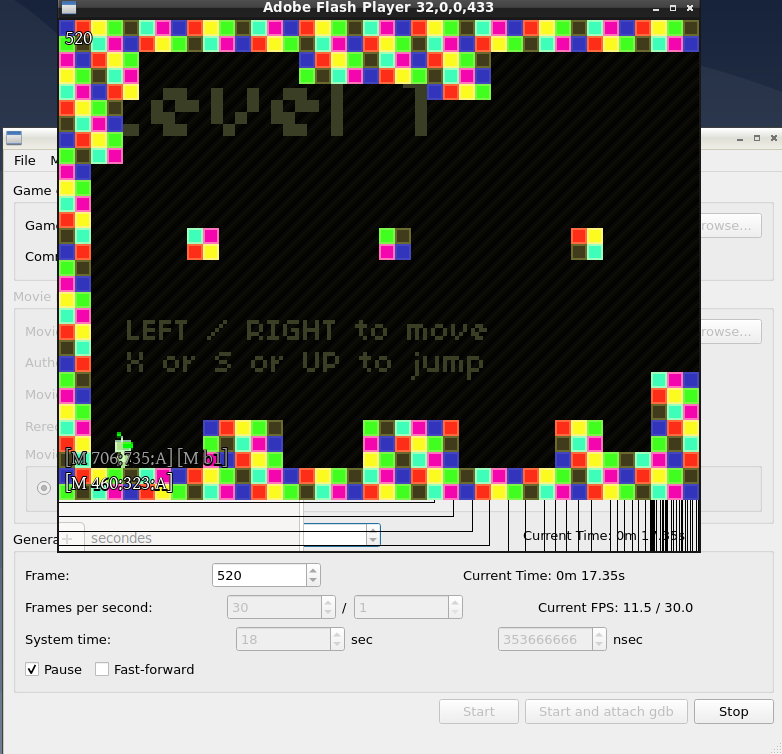This screenshot has width=782, height=754.
Task: Decrease frames per second denominator stepper
Action: (455, 613)
